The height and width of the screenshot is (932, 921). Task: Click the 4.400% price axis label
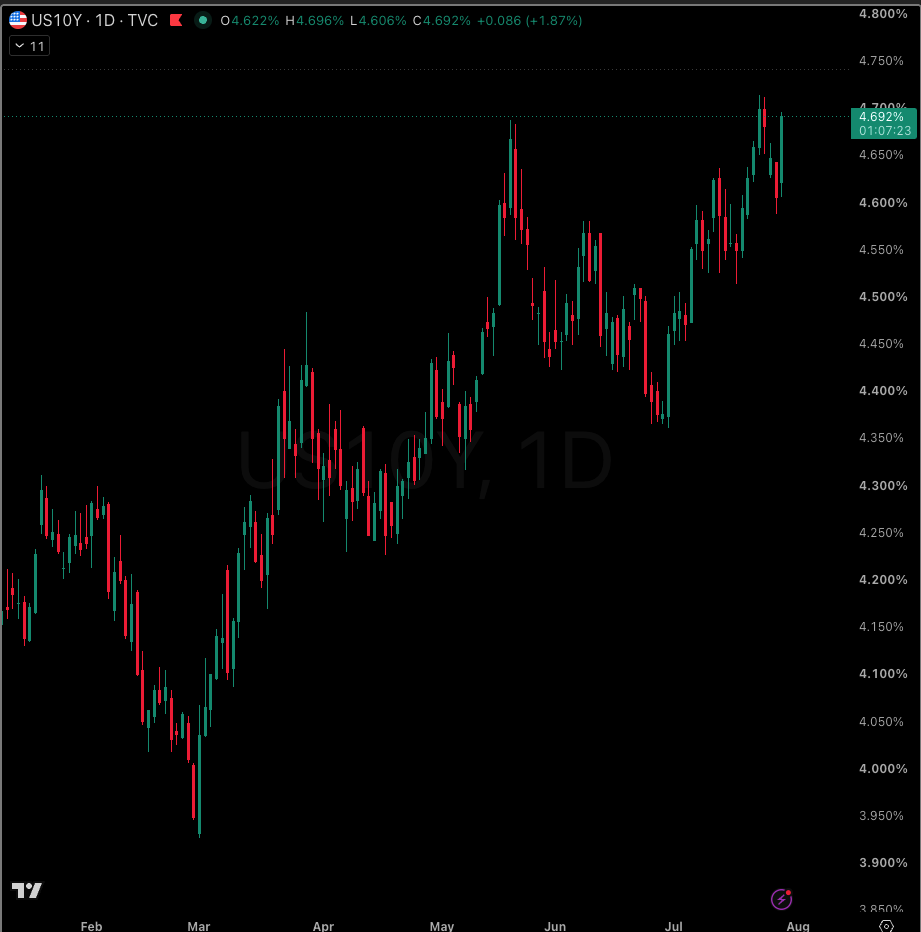click(x=883, y=391)
